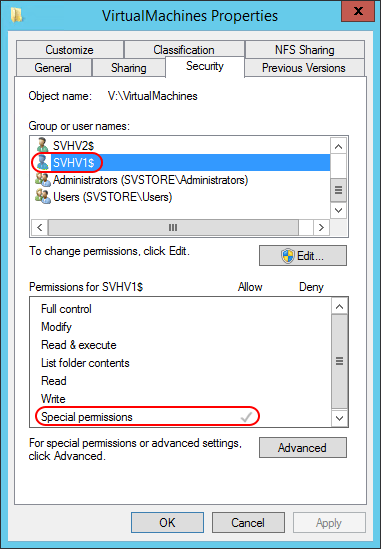
Task: Click the SVHV1$ user icon
Action: click(x=43, y=162)
